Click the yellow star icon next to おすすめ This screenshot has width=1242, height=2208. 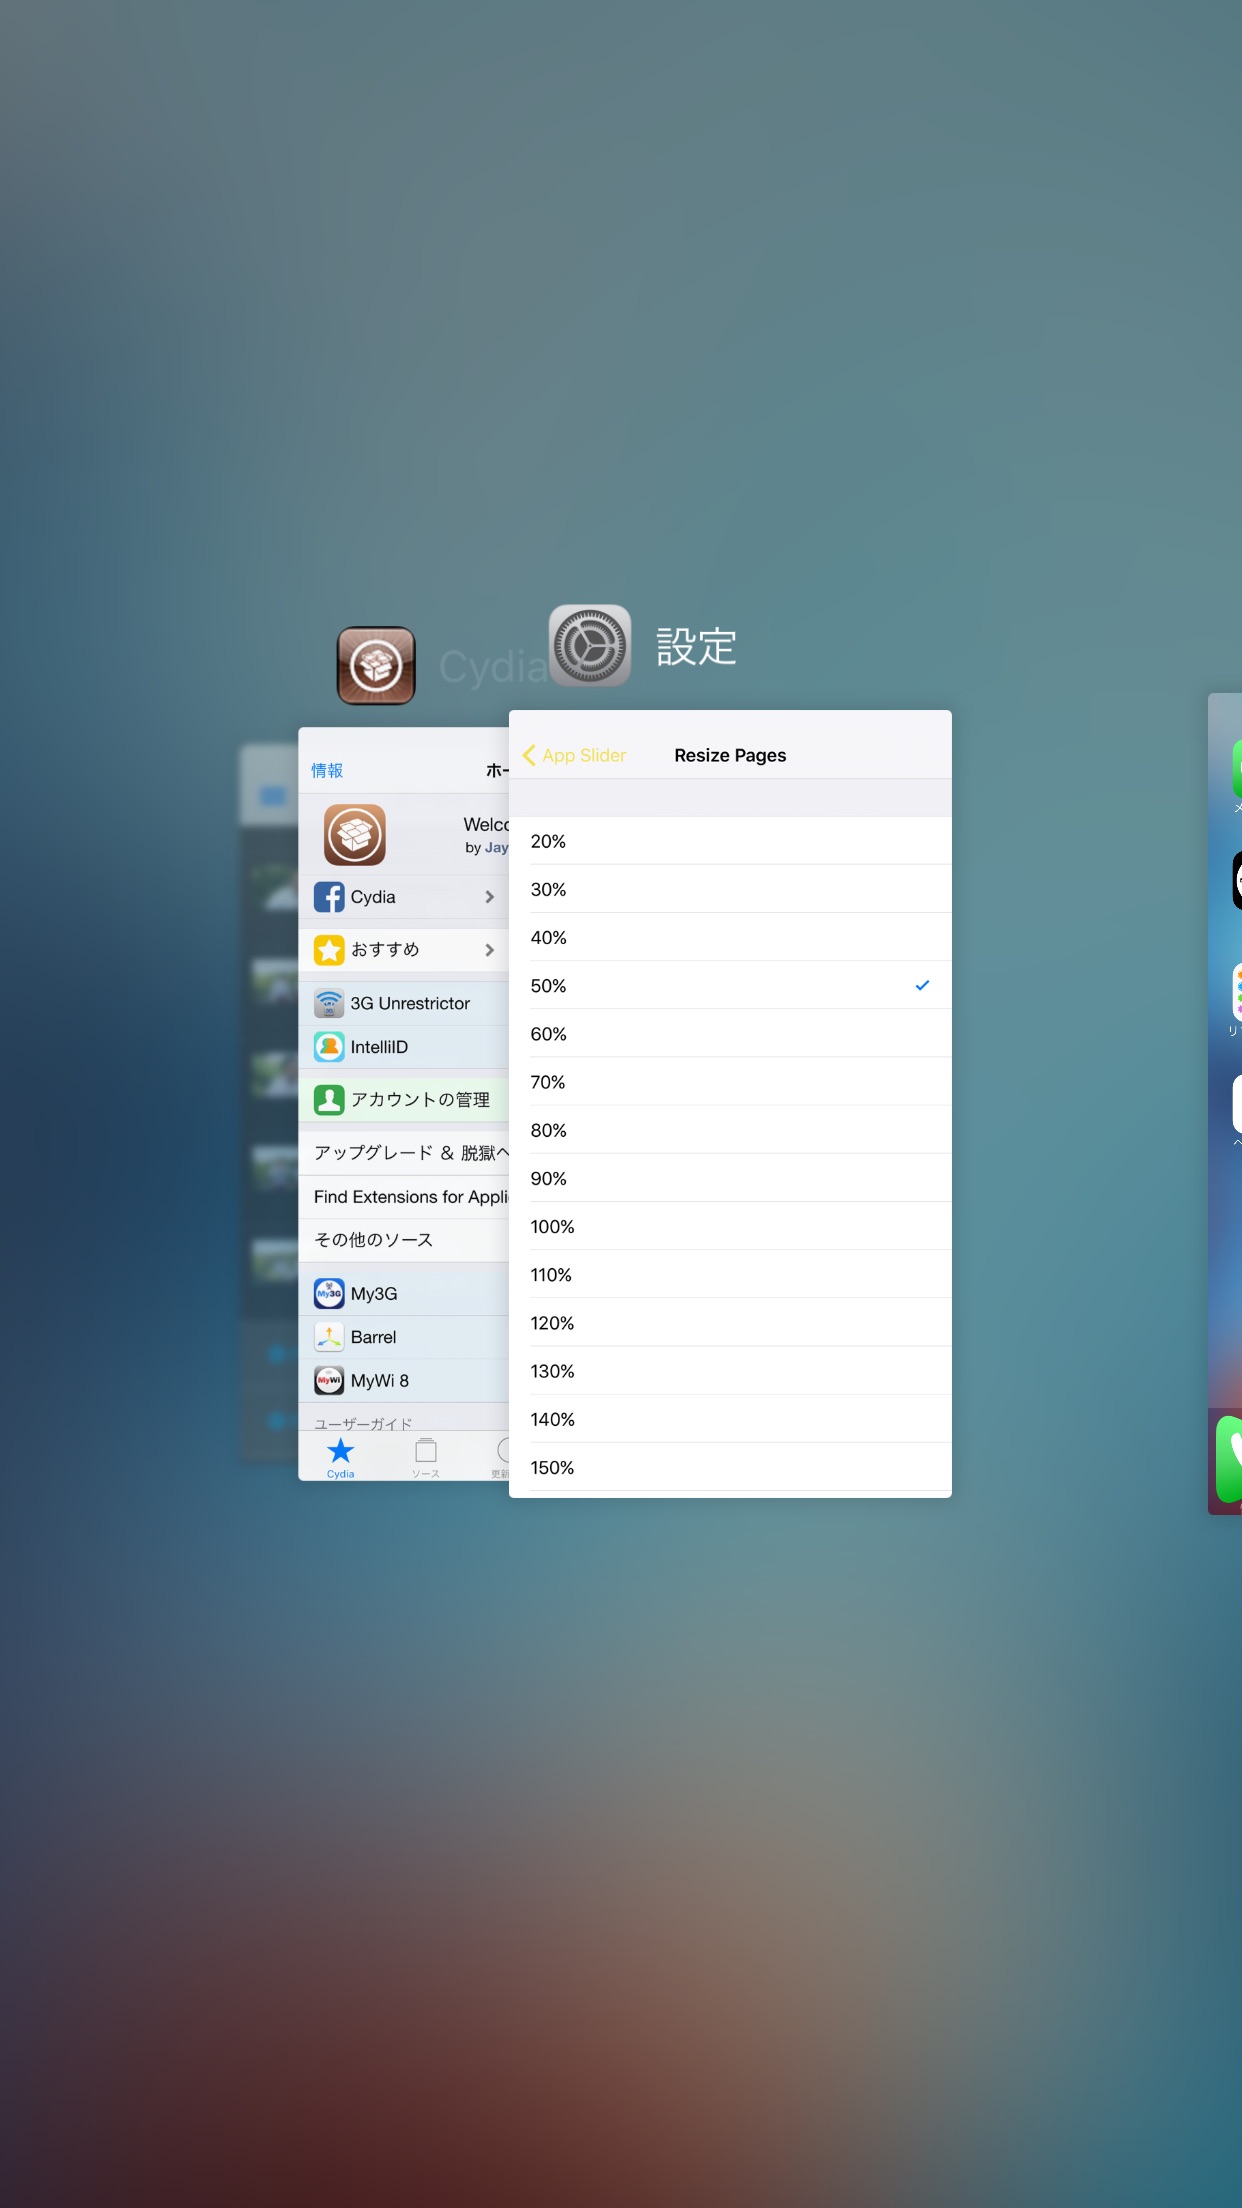tap(329, 950)
